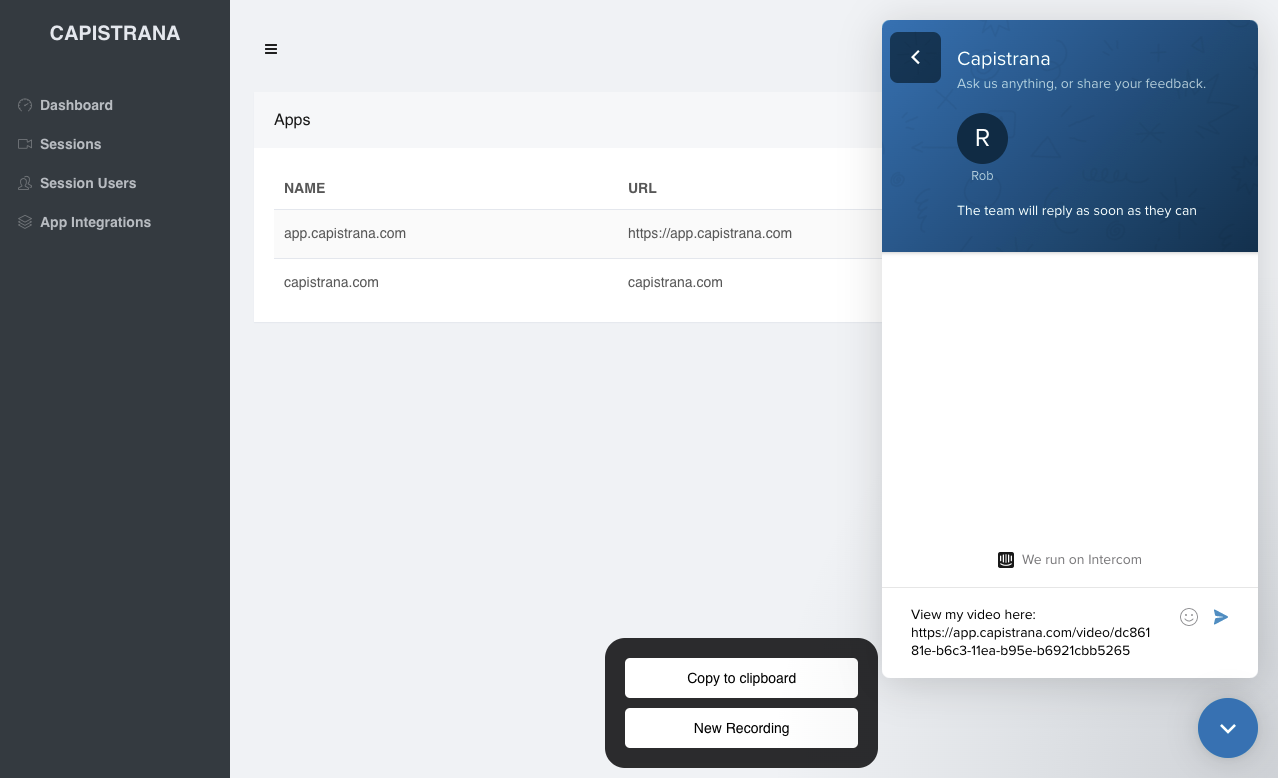Click Rob's avatar in chat header
The image size is (1278, 778).
(982, 138)
